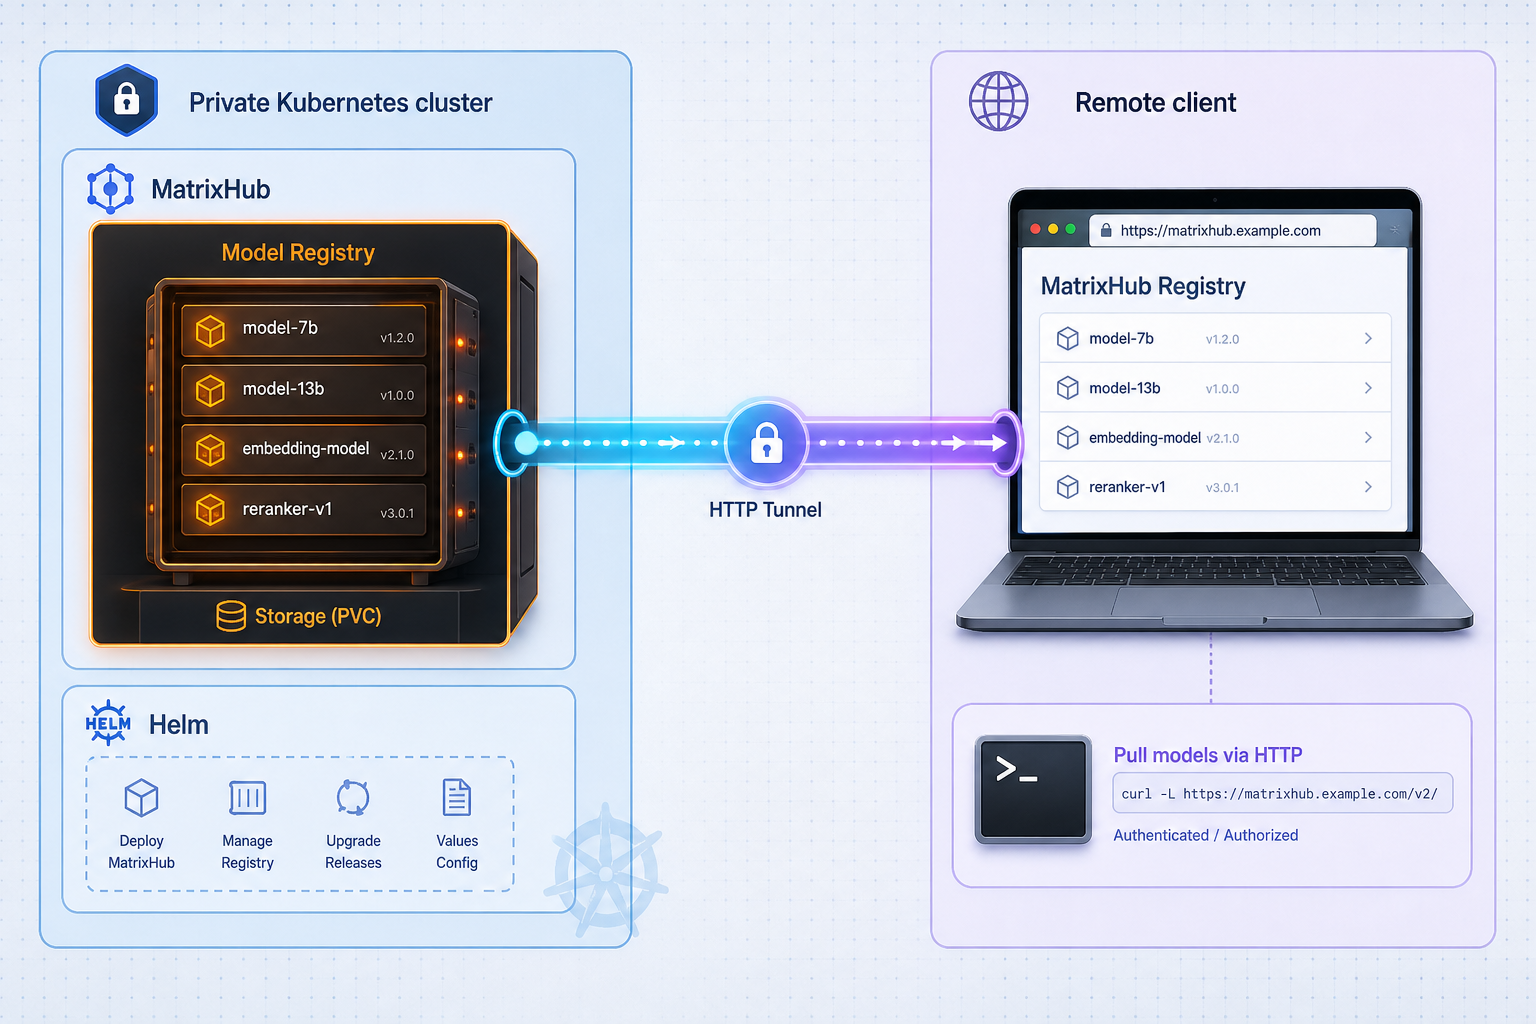Click the MatrixHub Registry page heading
The width and height of the screenshot is (1536, 1024).
pos(1143,286)
